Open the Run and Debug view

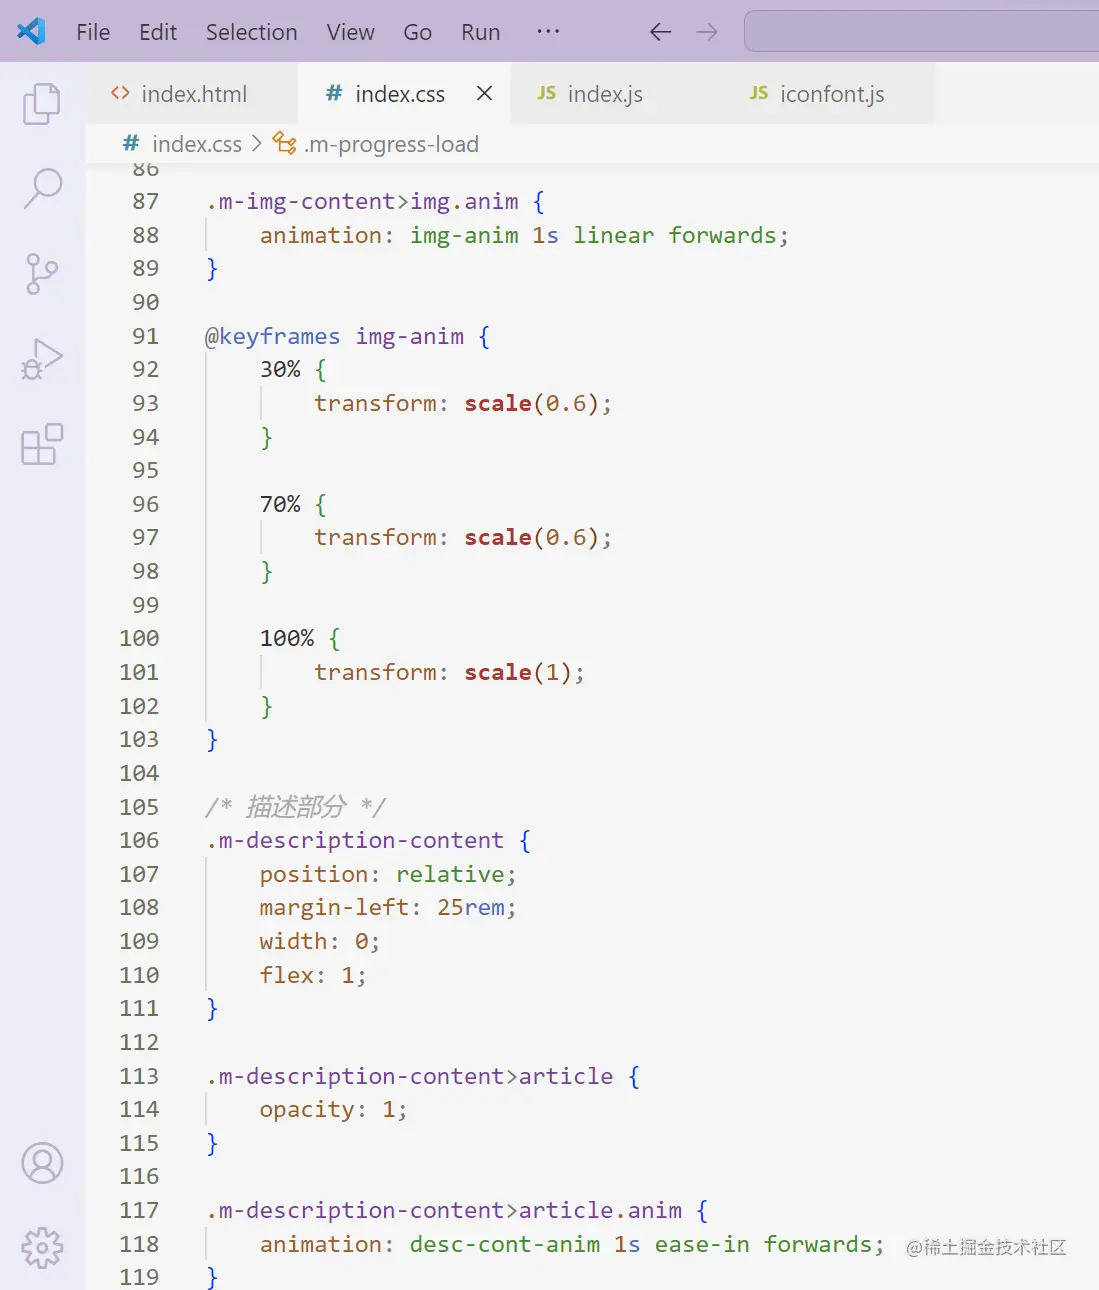click(42, 359)
